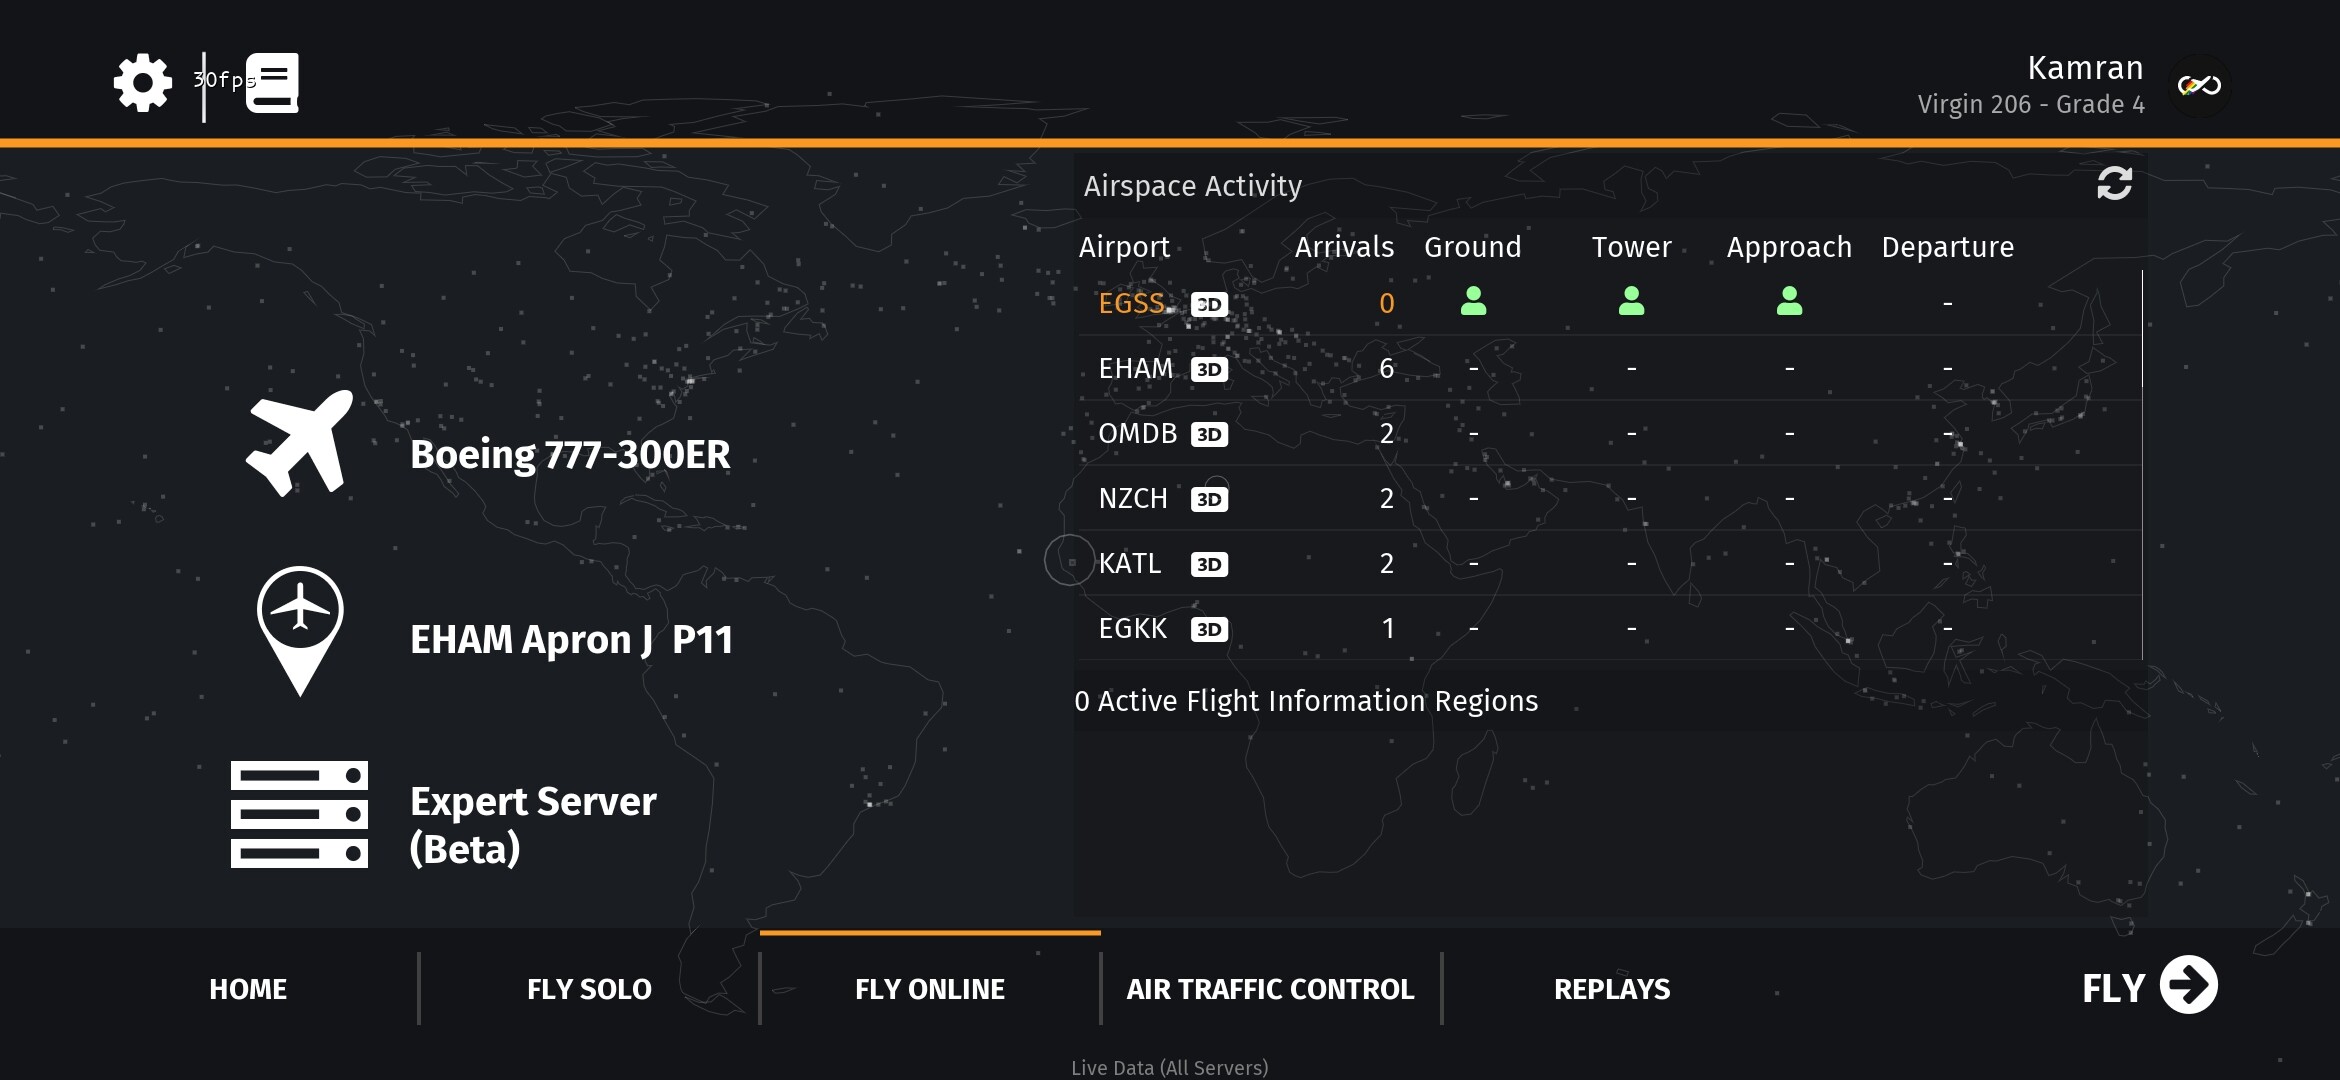Image resolution: width=2340 pixels, height=1080 pixels.
Task: Click the server stack icon
Action: (x=299, y=814)
